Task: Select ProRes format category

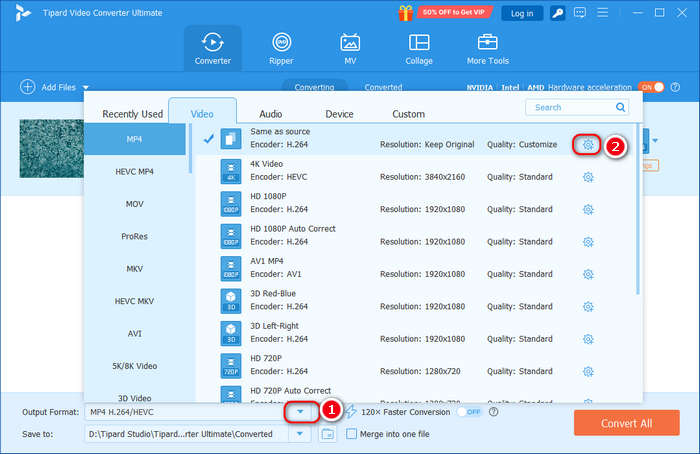Action: (134, 236)
